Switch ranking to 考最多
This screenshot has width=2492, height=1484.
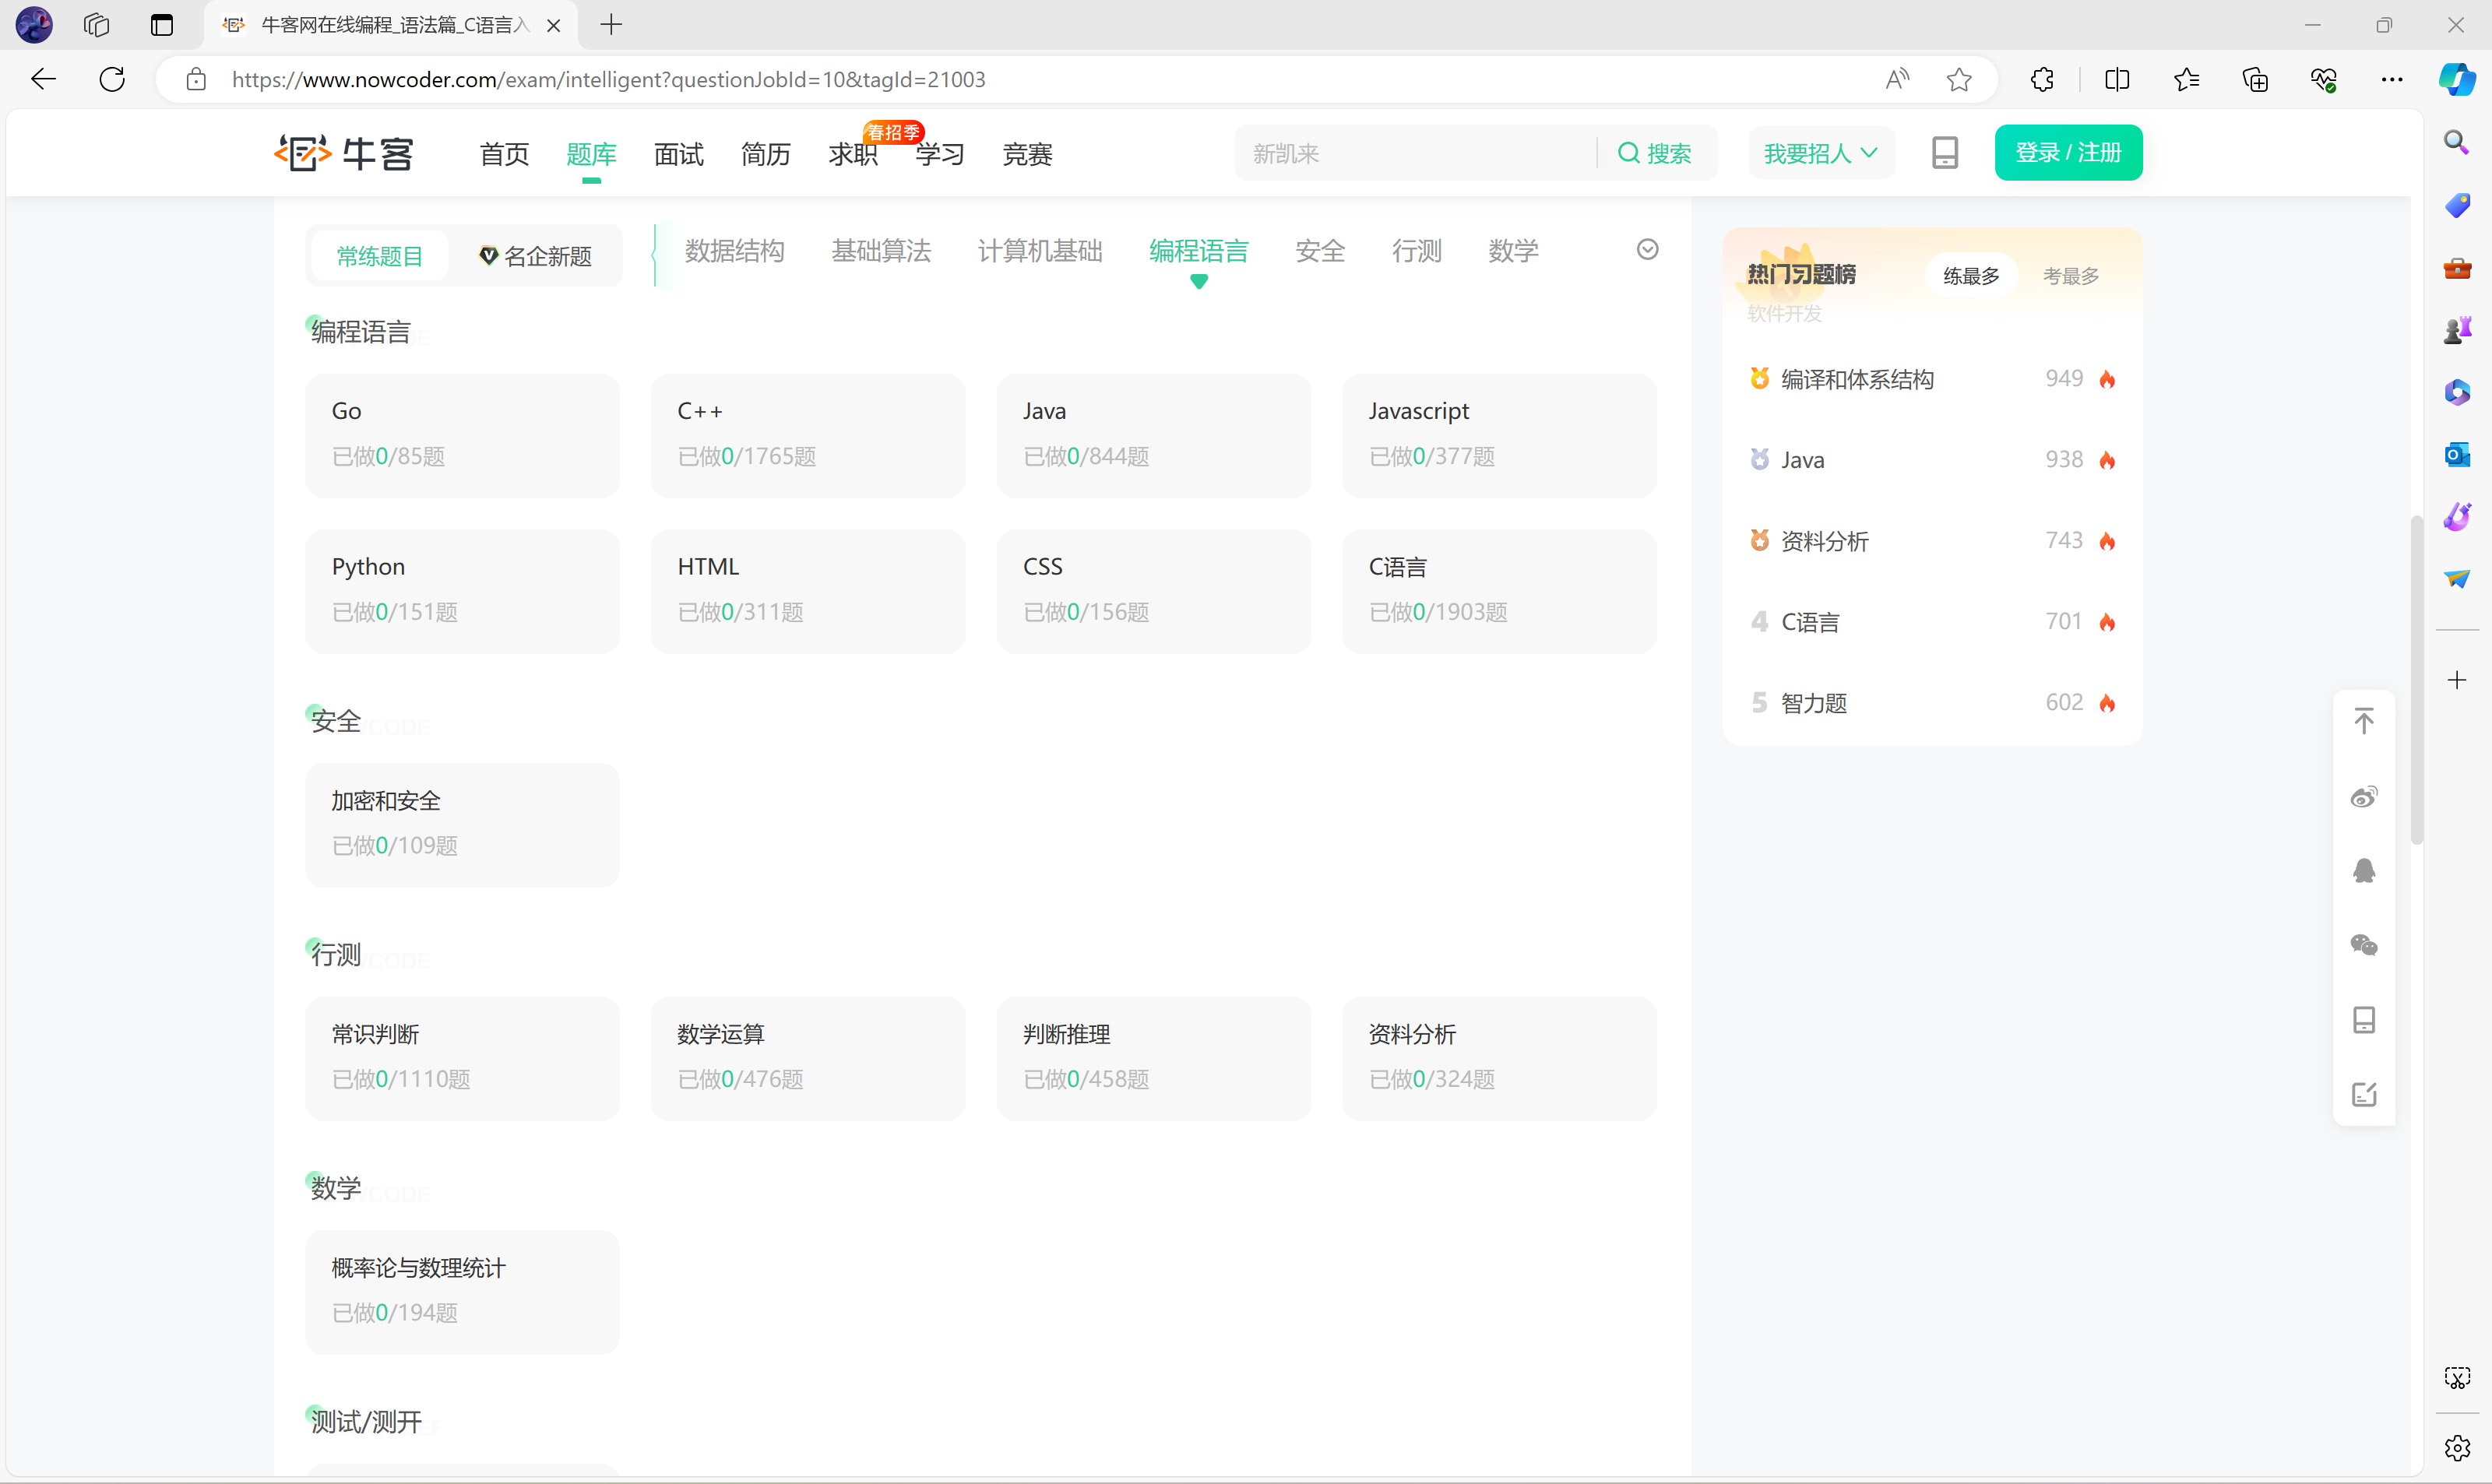click(2070, 275)
